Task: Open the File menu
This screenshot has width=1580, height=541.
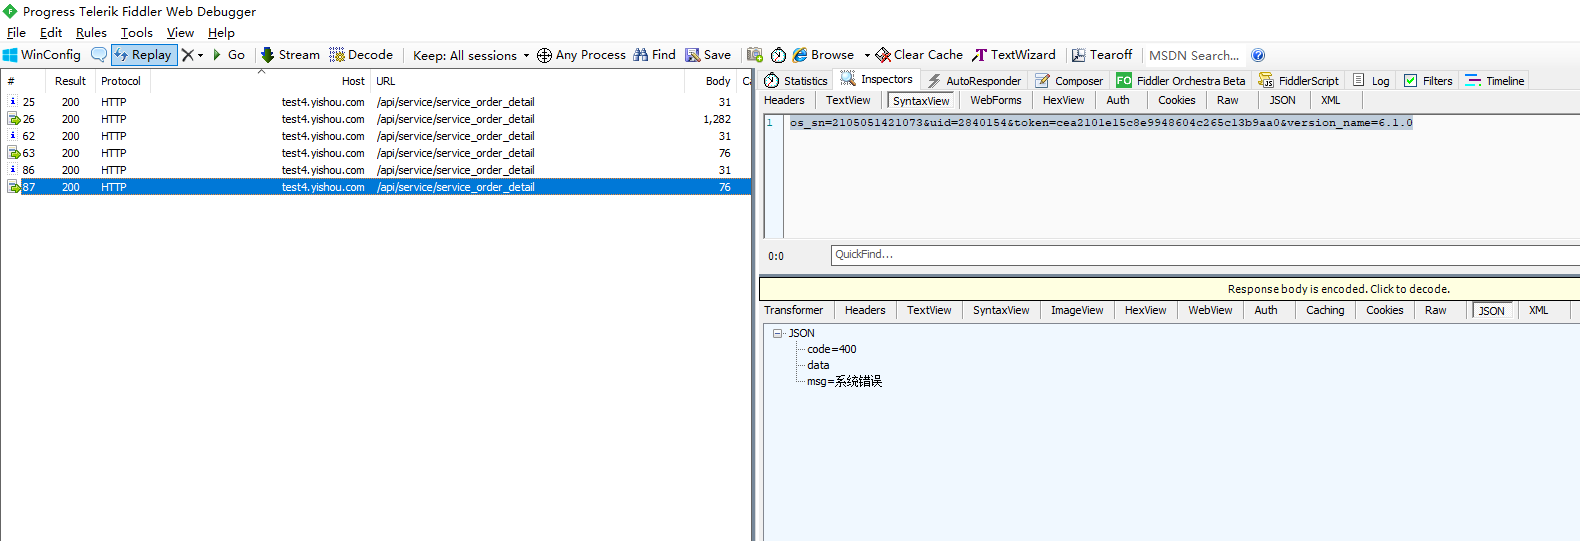Action: point(16,33)
